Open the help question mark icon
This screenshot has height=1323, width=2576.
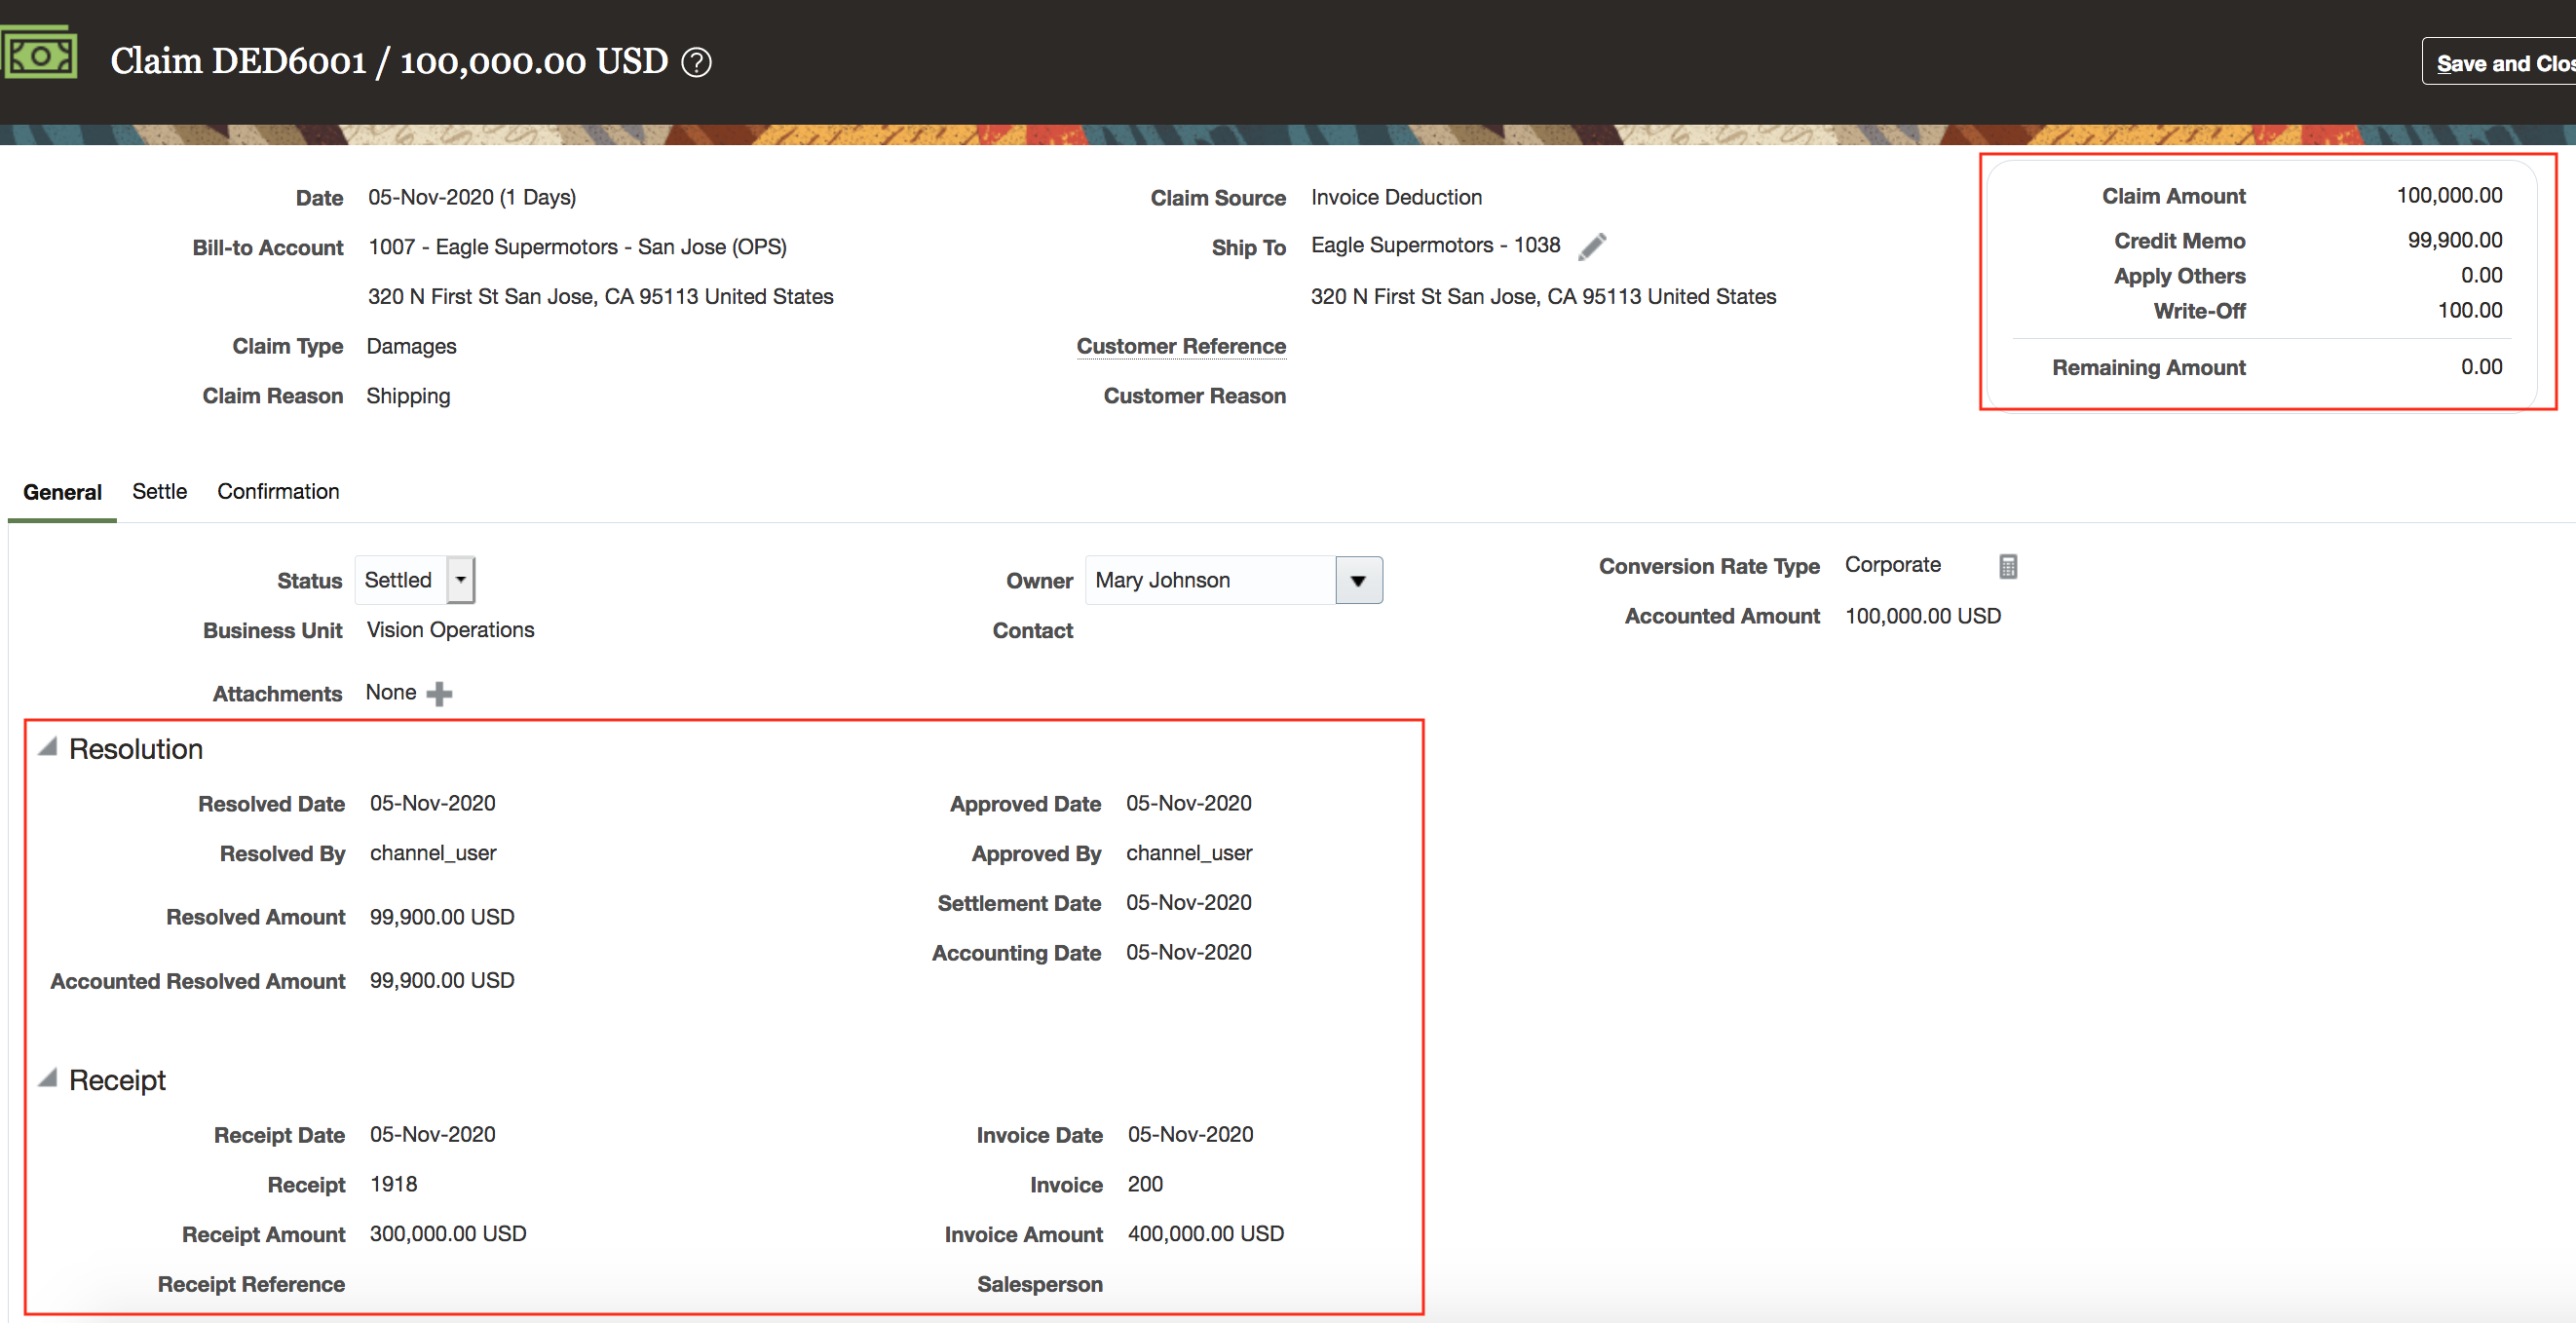[x=696, y=63]
